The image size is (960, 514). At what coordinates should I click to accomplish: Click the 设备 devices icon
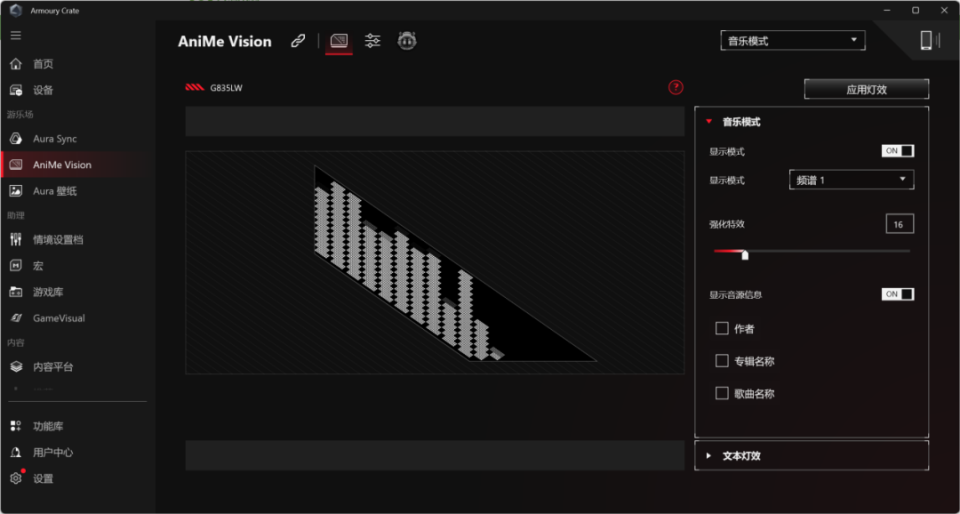(16, 90)
